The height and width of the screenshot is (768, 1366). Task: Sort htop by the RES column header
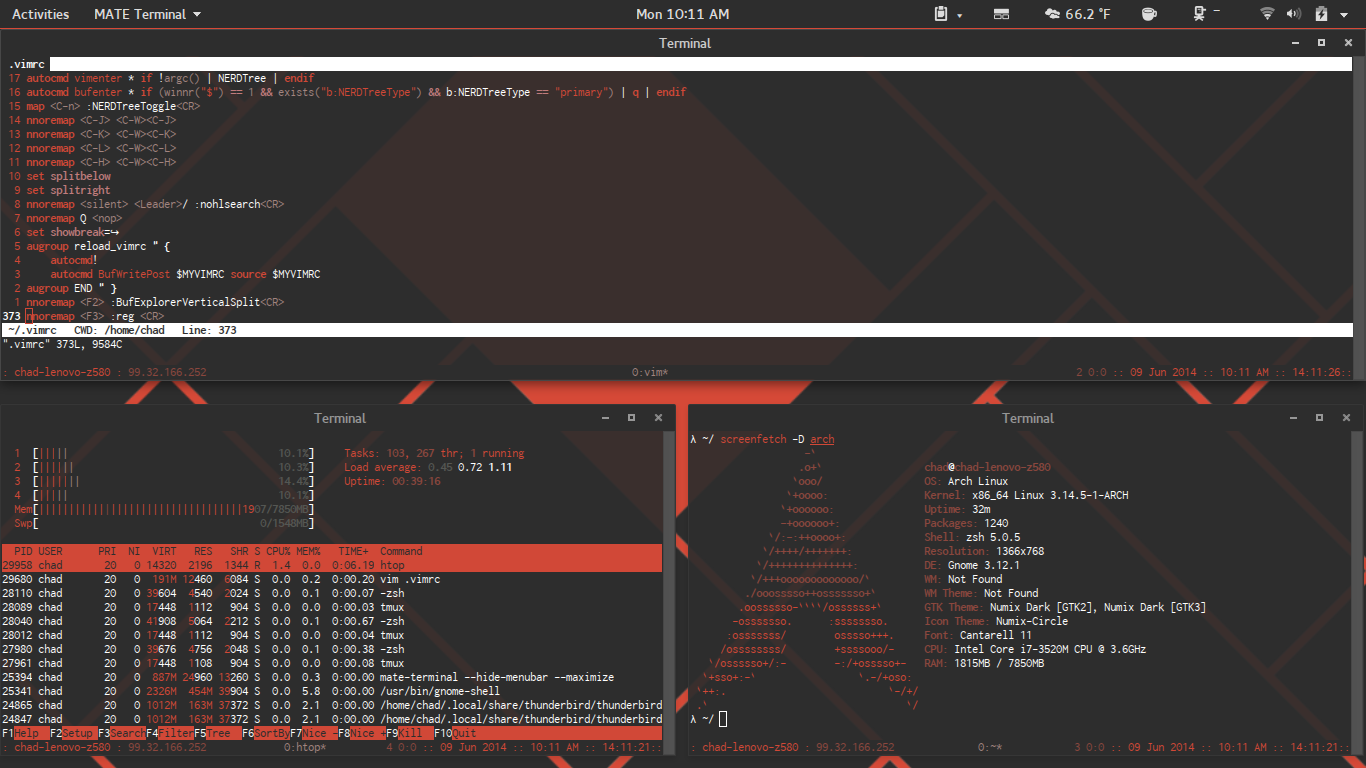click(x=203, y=551)
